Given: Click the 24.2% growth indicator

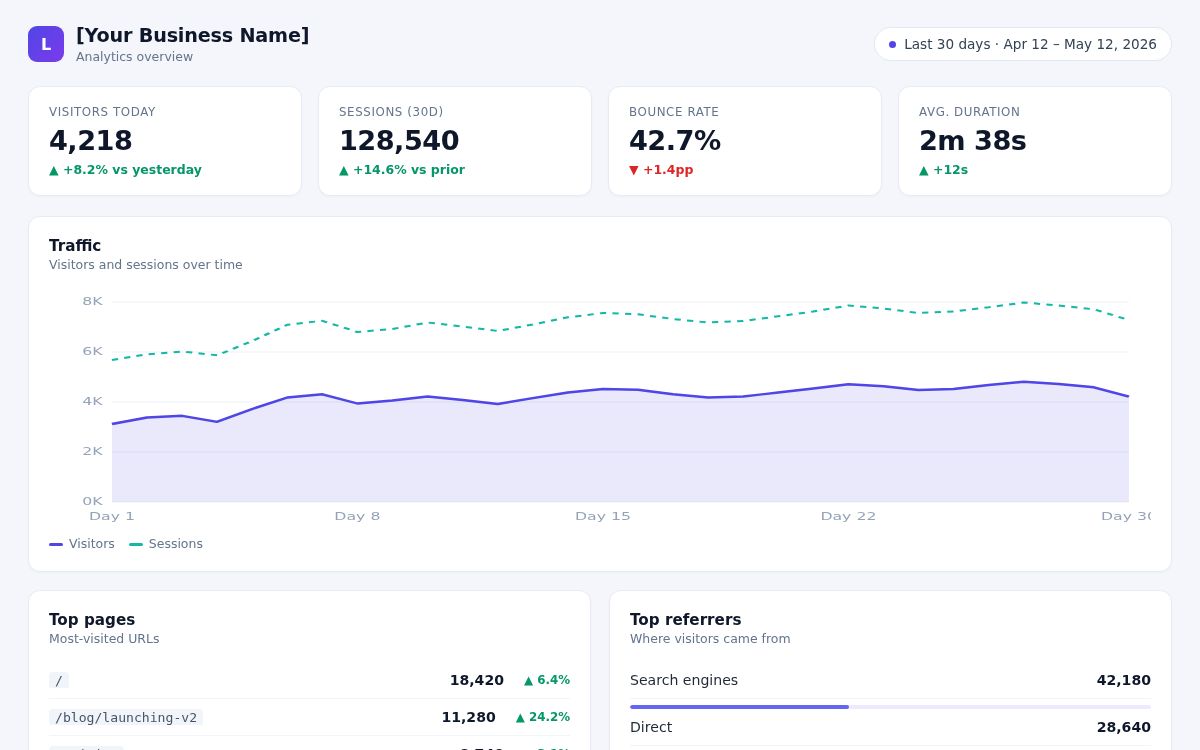Looking at the screenshot, I should tap(543, 717).
